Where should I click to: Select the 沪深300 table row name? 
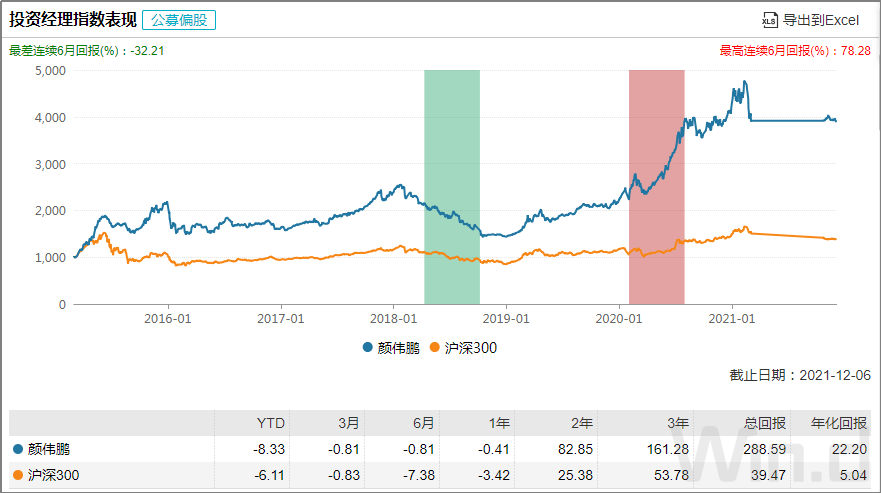click(53, 475)
